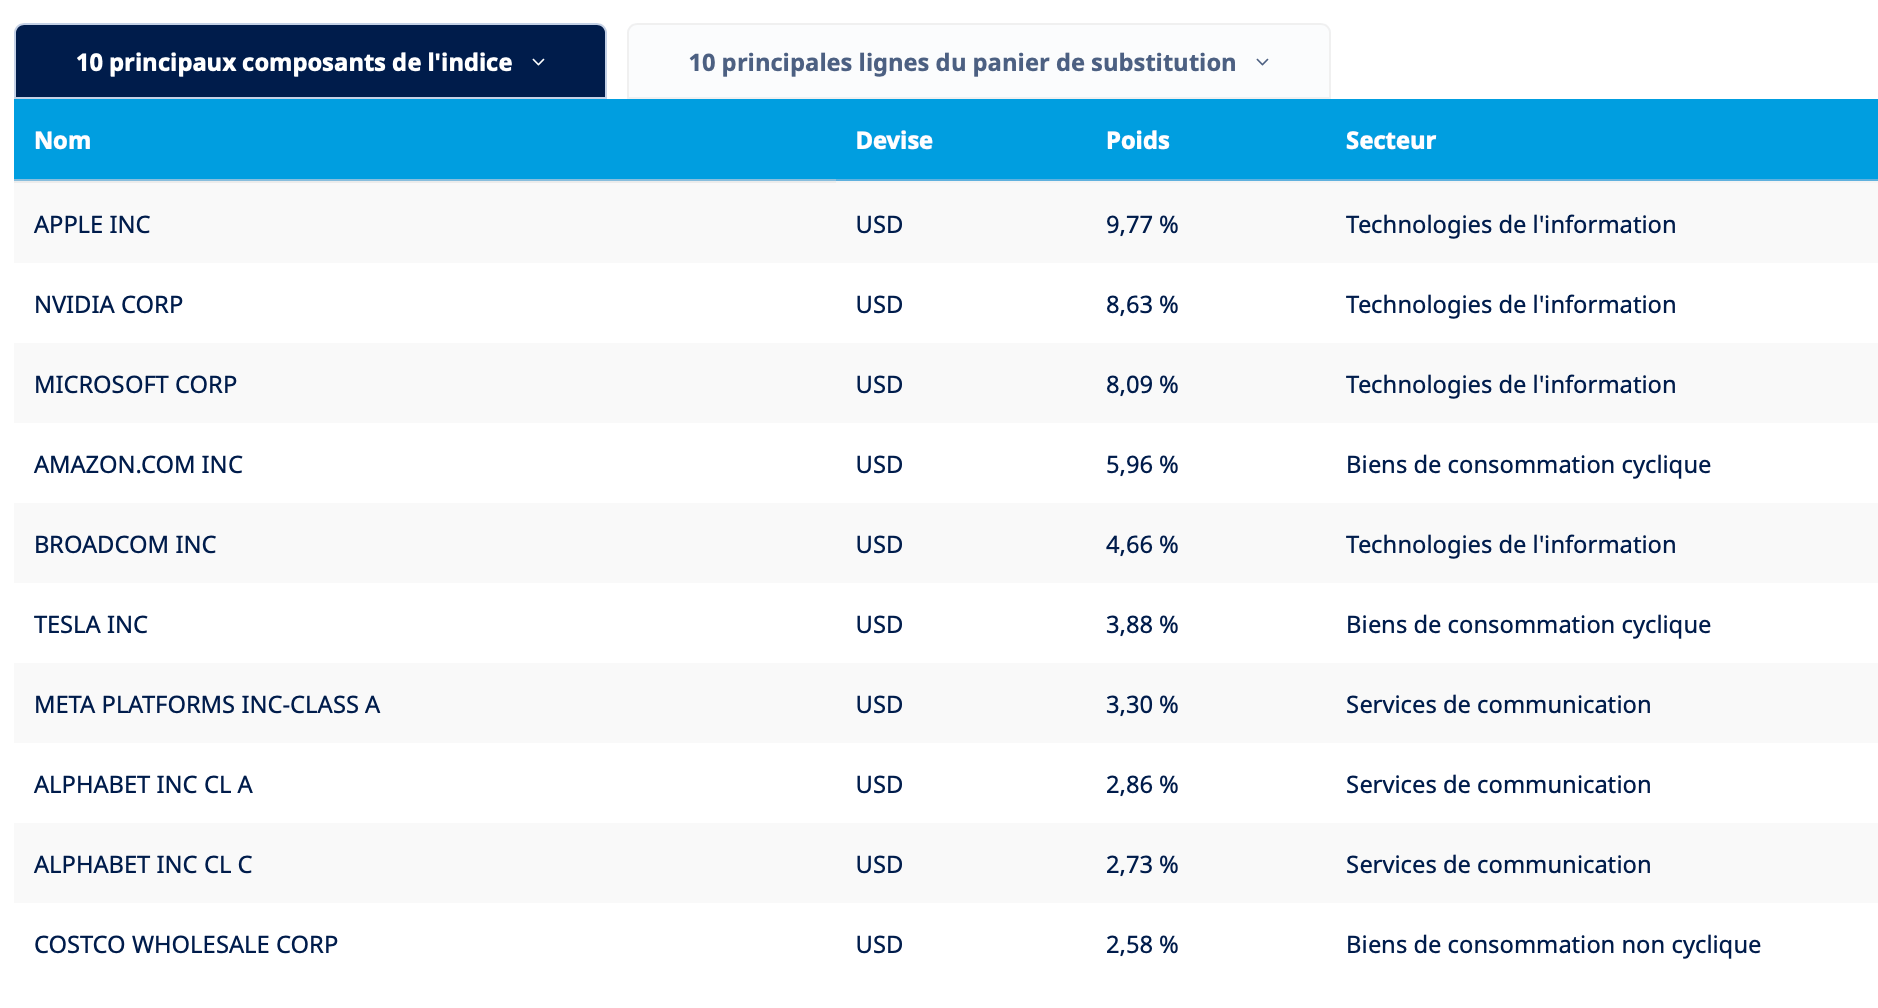Click the 'Nom' column header

click(x=63, y=140)
